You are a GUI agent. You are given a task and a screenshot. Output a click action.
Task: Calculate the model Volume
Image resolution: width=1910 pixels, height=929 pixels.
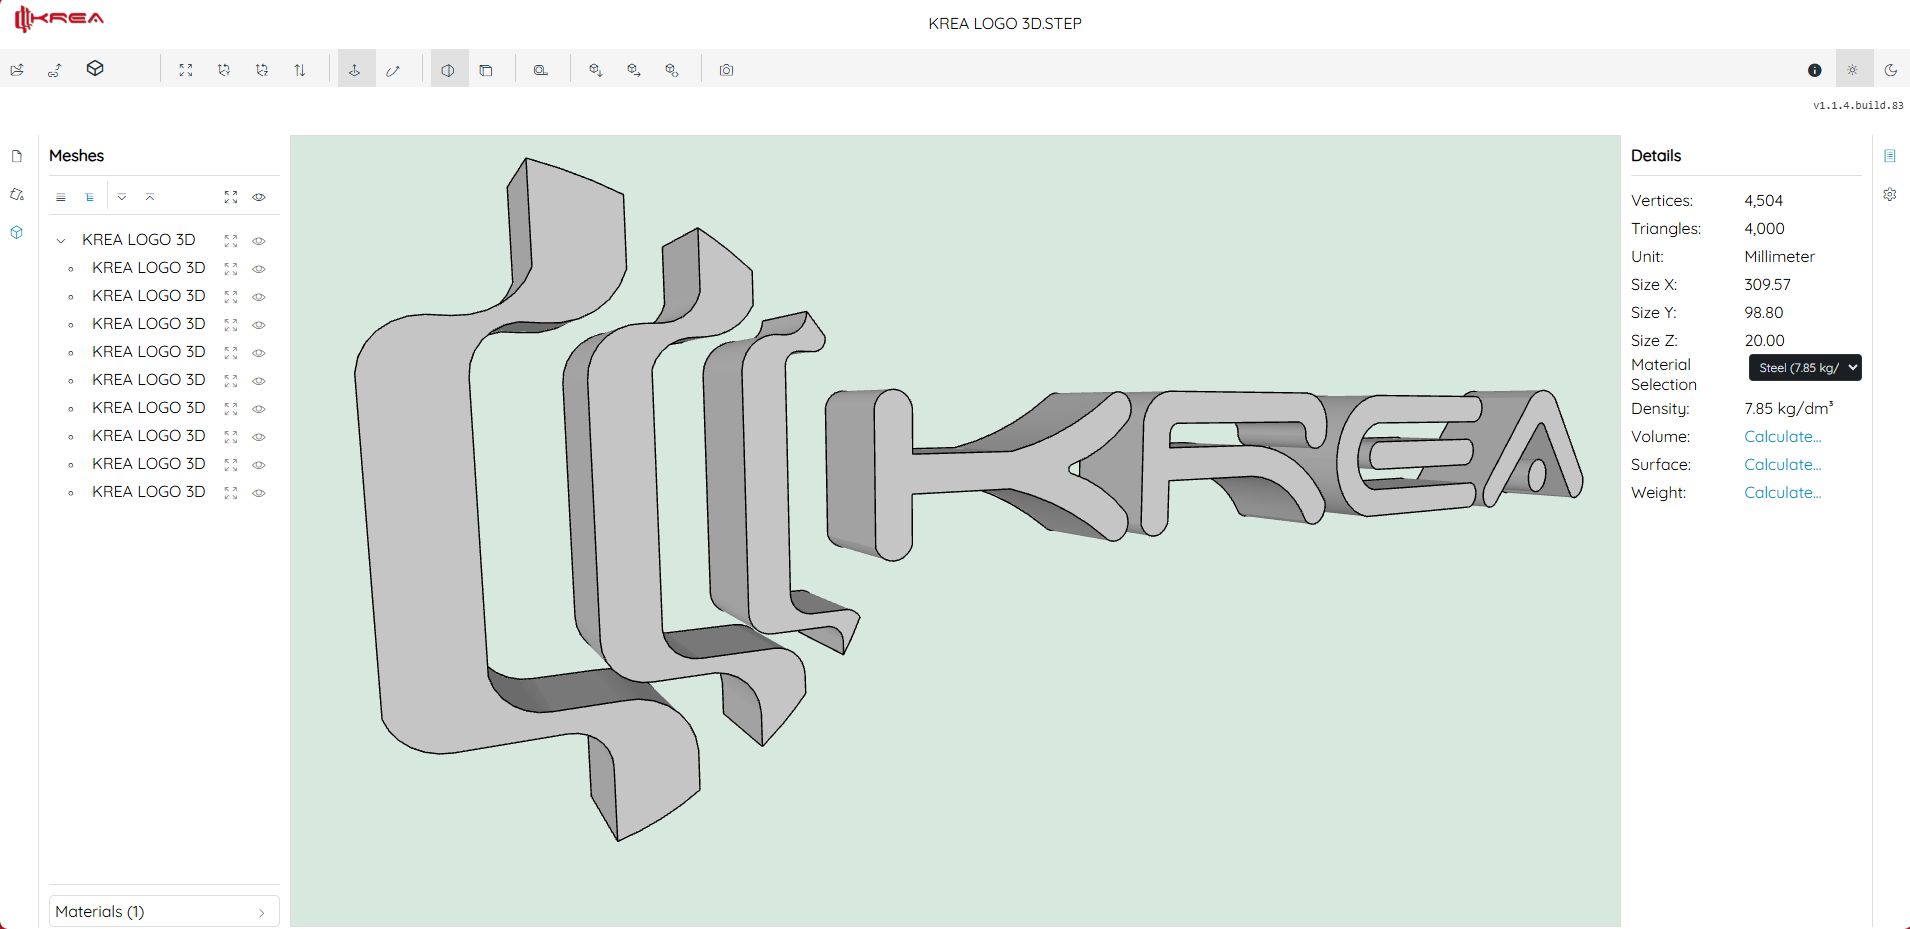[x=1781, y=436]
